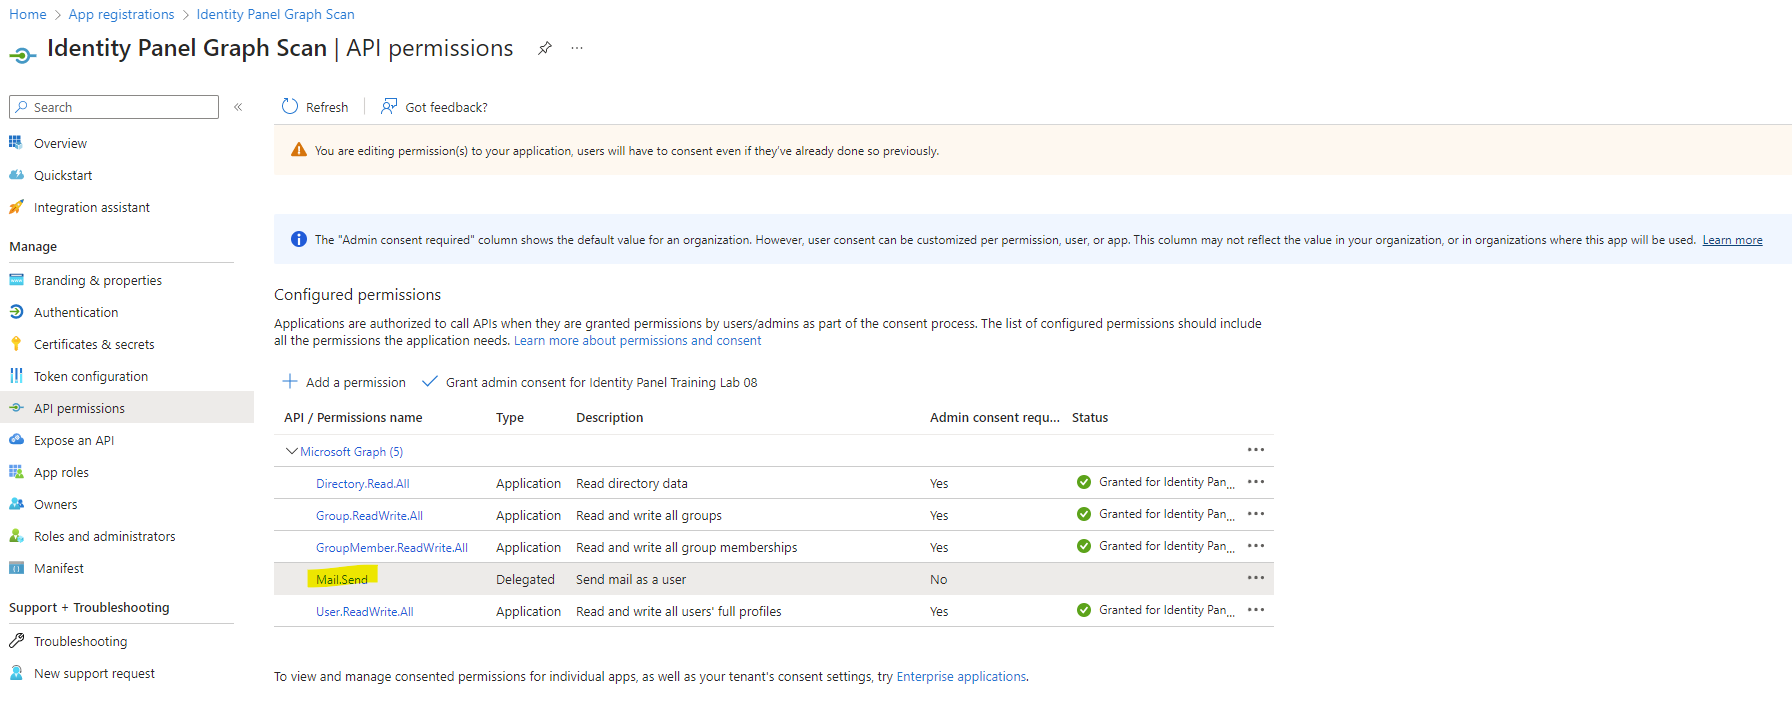The height and width of the screenshot is (709, 1792).
Task: Click the Got feedback? button label
Action: pos(446,108)
